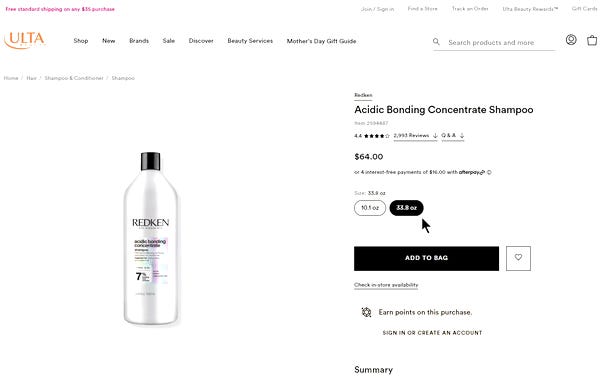Screen dimensions: 600x388
Task: Click Check in-store availability link
Action: (x=386, y=285)
